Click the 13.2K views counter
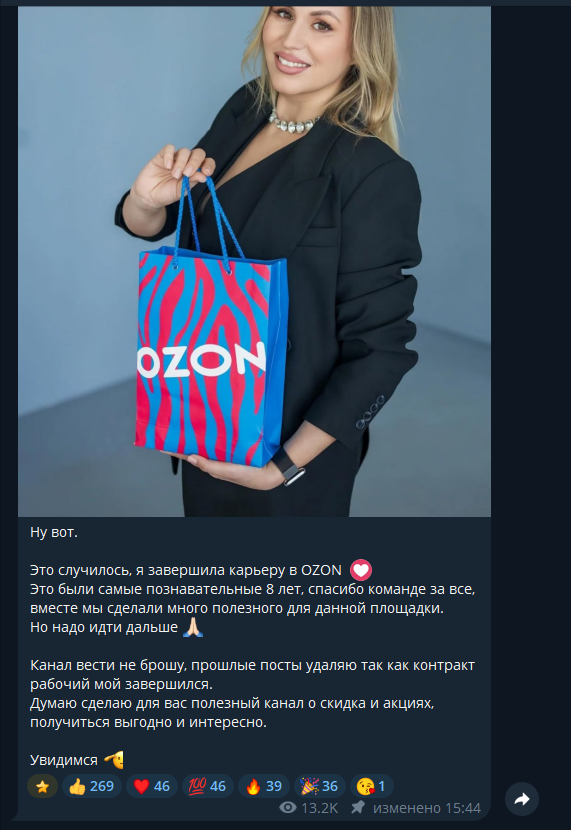Viewport: 571px width, 830px height. click(320, 808)
